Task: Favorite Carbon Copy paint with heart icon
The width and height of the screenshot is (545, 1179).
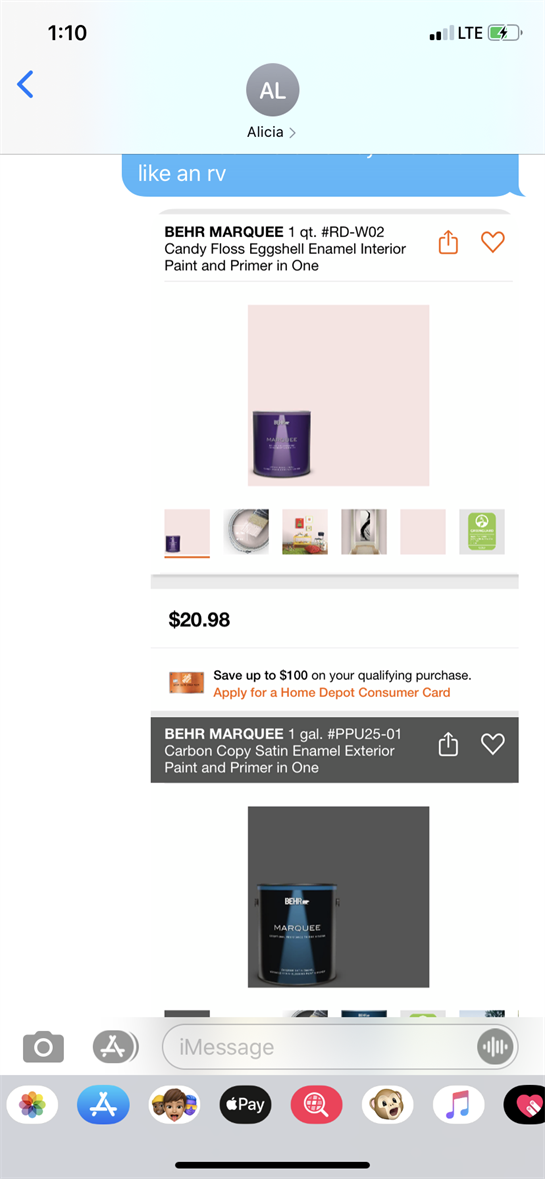Action: (x=492, y=744)
